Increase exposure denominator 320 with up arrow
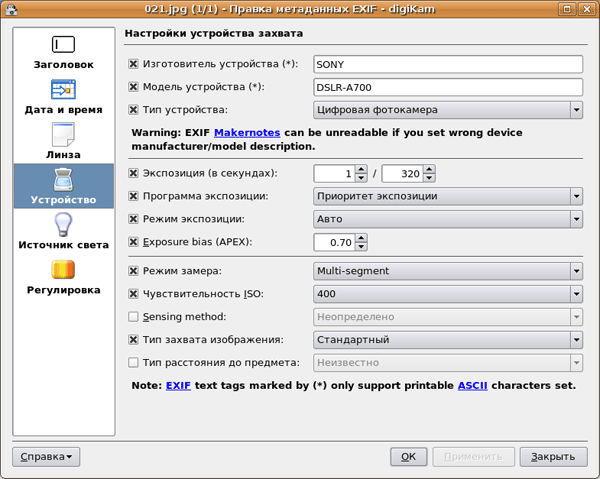Viewport: 600px width, 479px height. click(x=429, y=169)
